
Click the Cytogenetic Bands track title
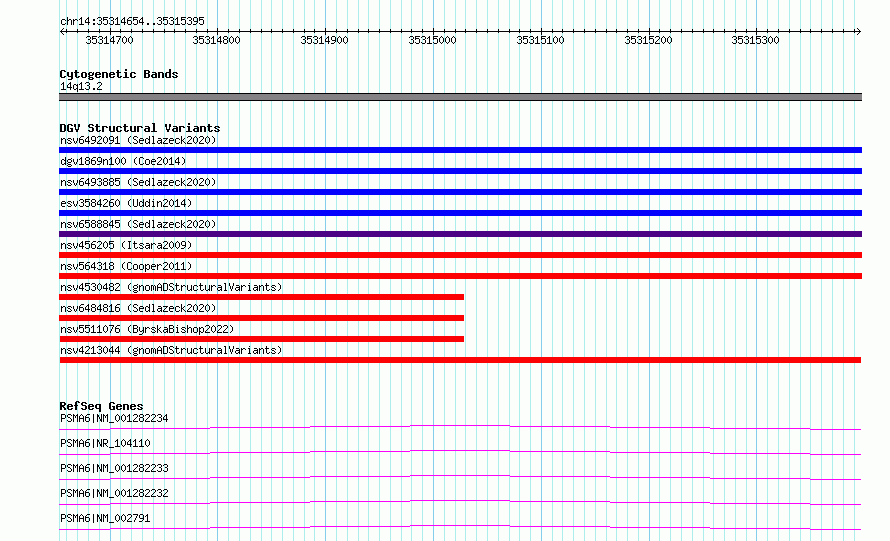(x=119, y=74)
